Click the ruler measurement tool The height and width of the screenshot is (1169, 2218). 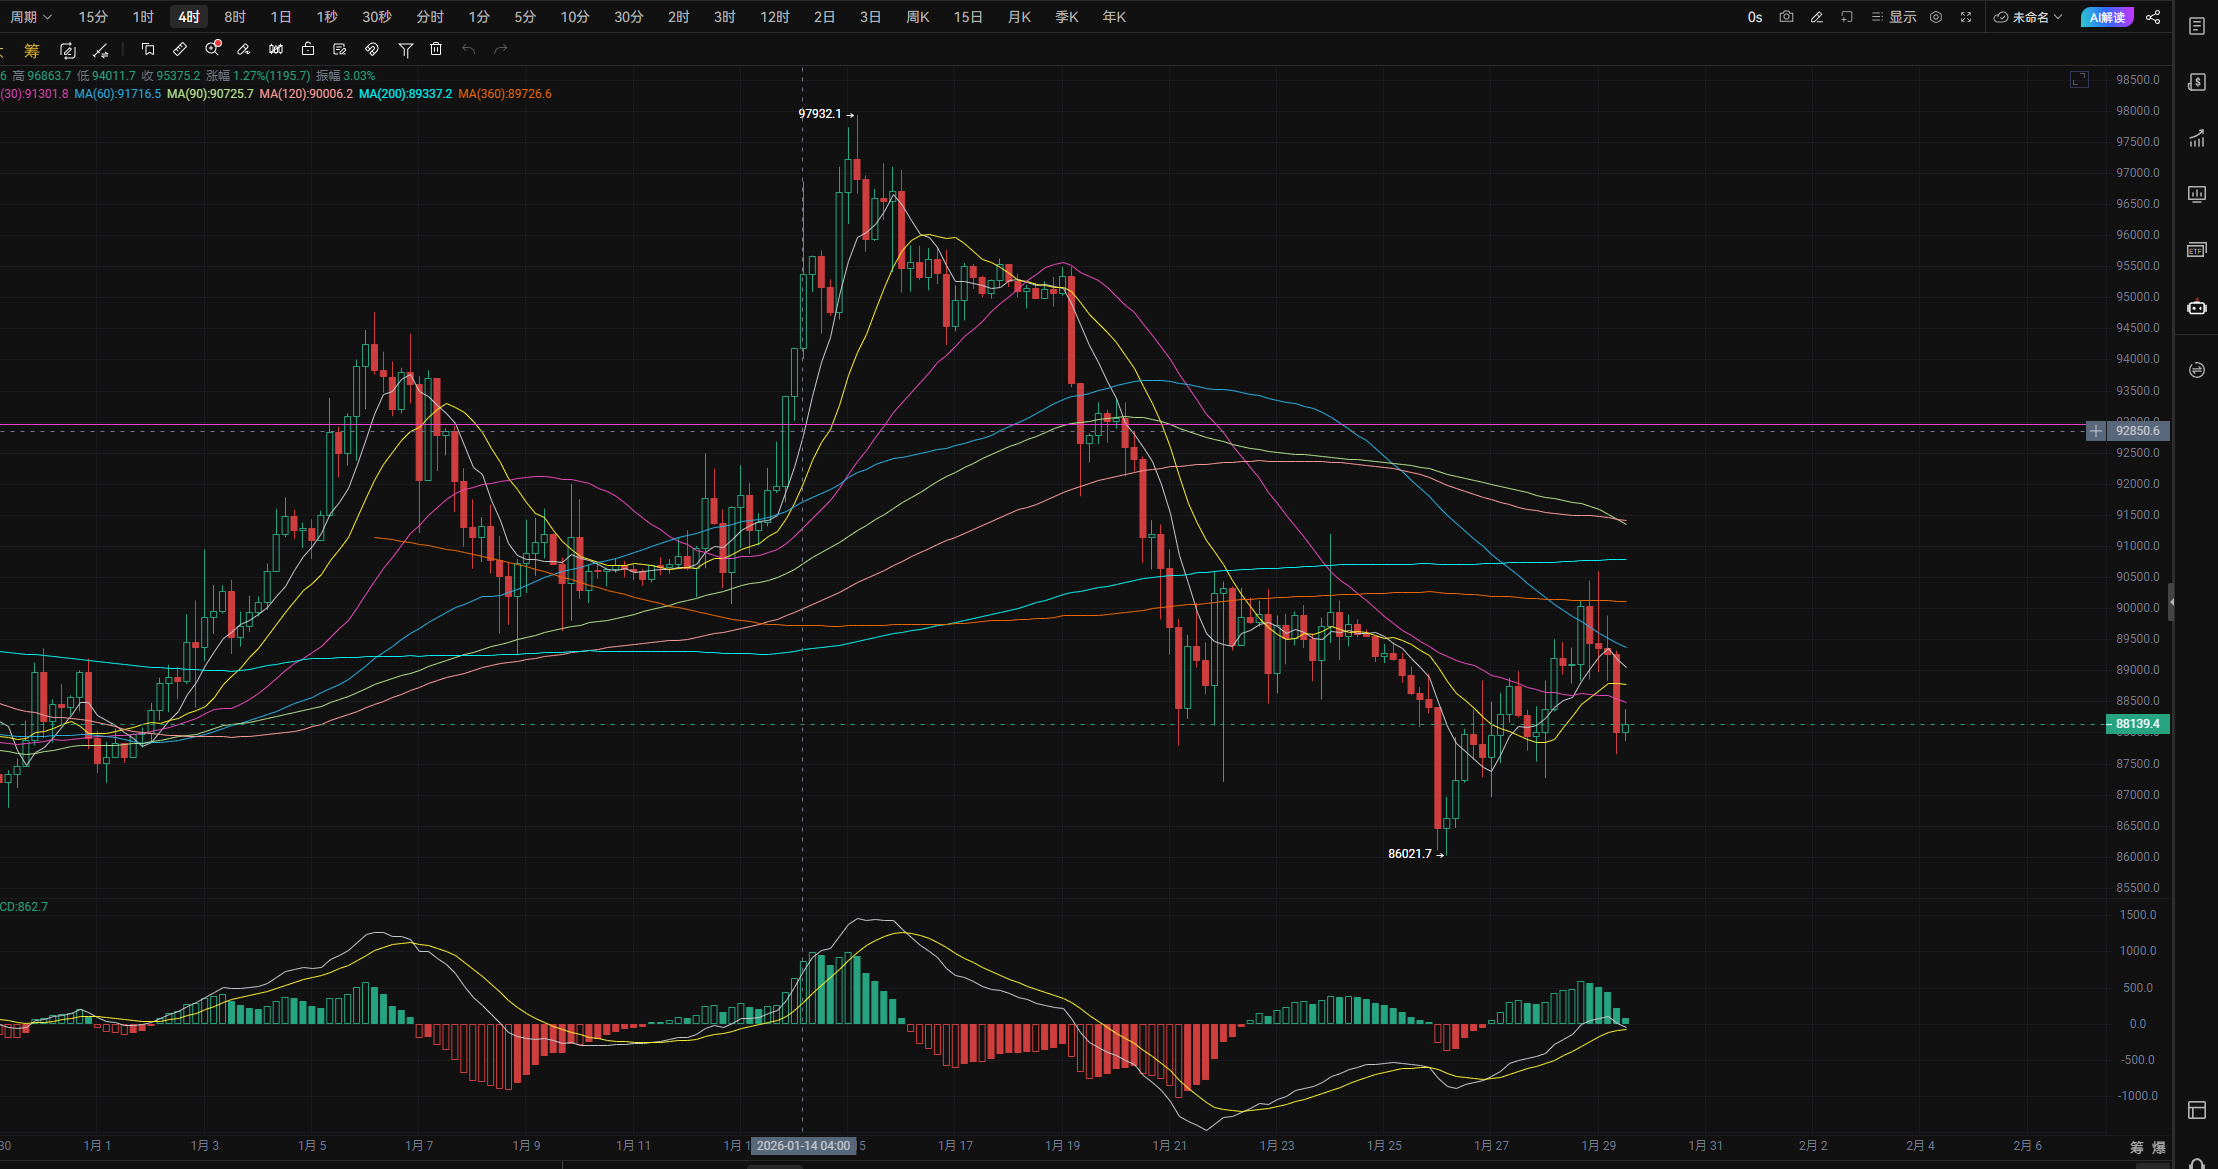[x=180, y=49]
